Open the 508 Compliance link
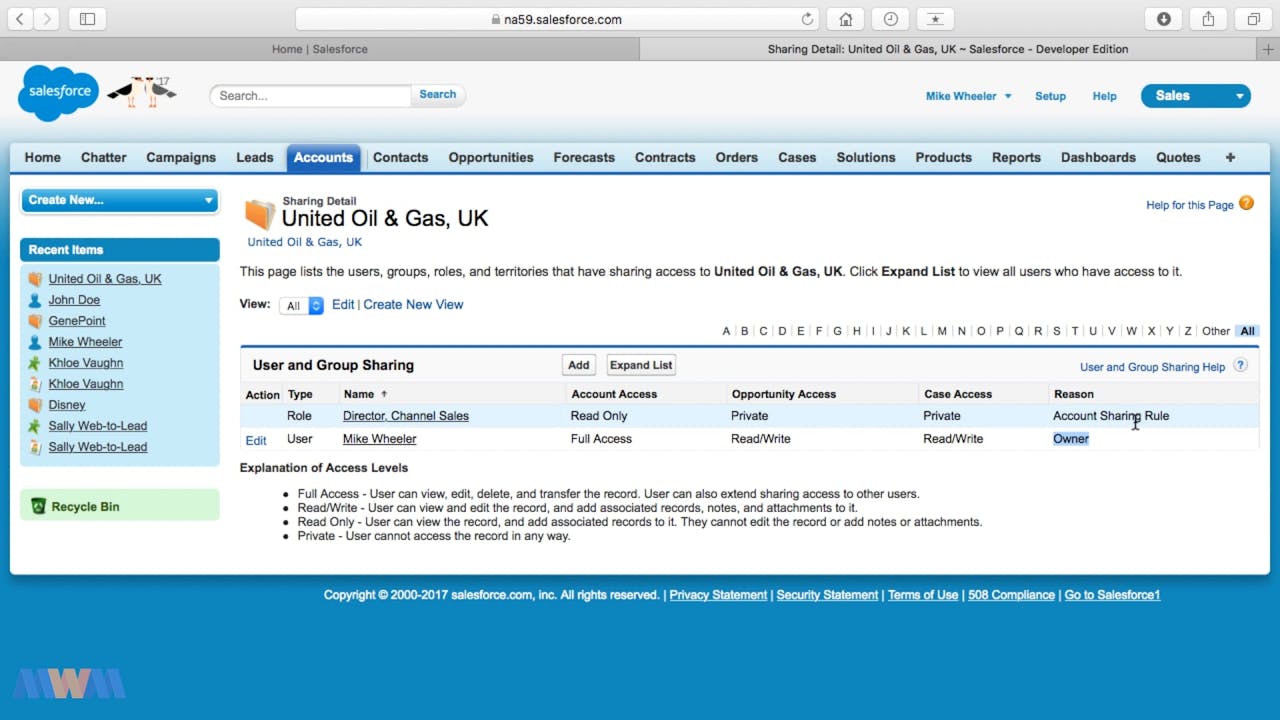 tap(1011, 595)
